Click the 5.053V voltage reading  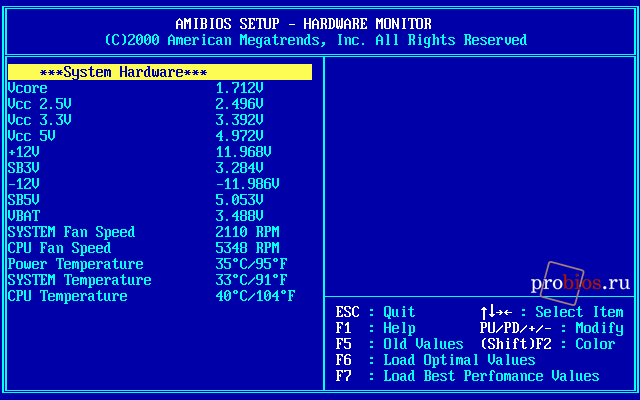coord(240,200)
